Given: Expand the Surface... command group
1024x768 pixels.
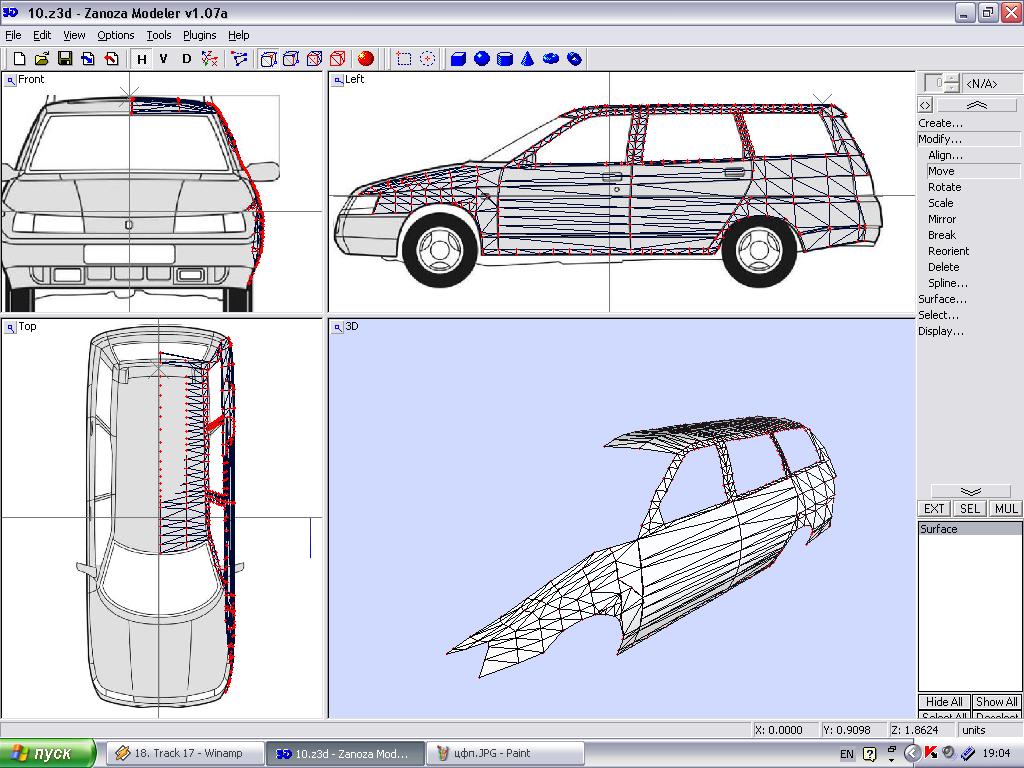Looking at the screenshot, I should coord(942,299).
